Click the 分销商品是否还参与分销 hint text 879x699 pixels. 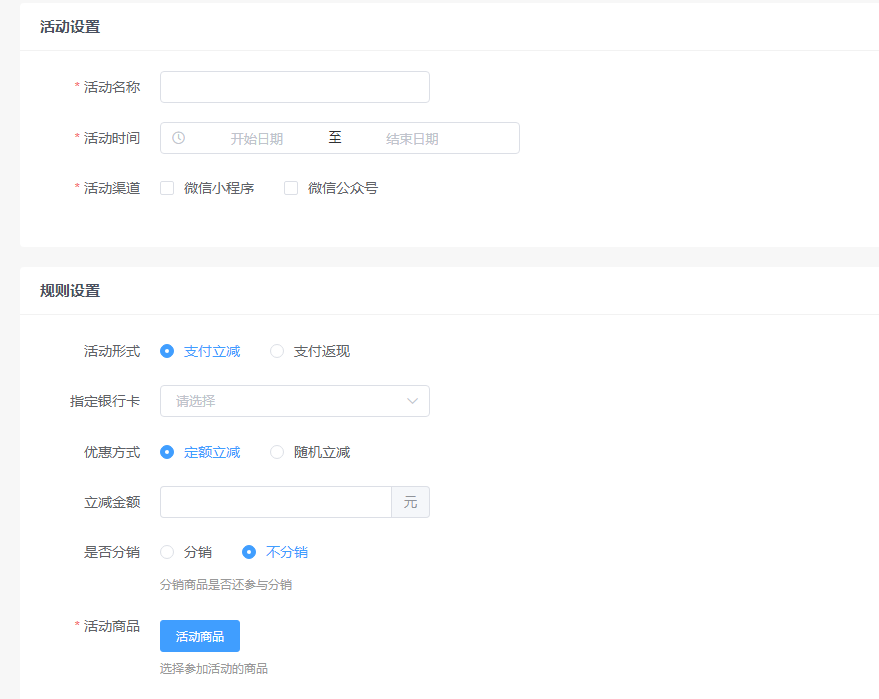click(x=226, y=585)
